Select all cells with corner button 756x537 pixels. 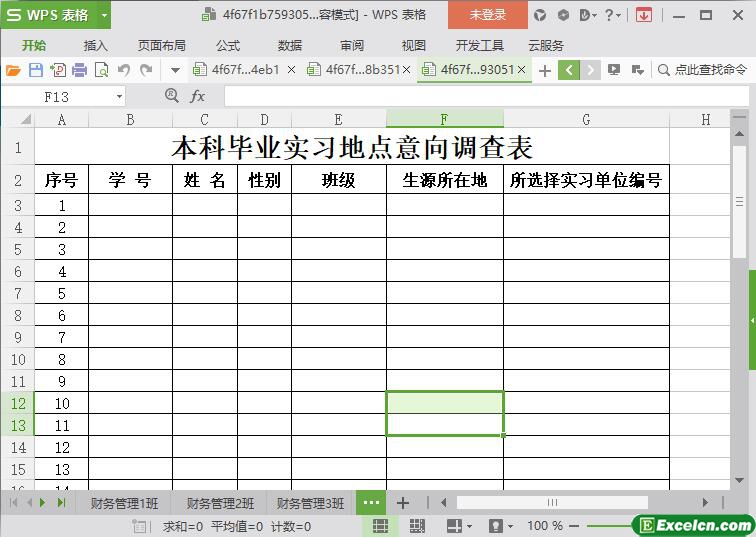pos(24,119)
